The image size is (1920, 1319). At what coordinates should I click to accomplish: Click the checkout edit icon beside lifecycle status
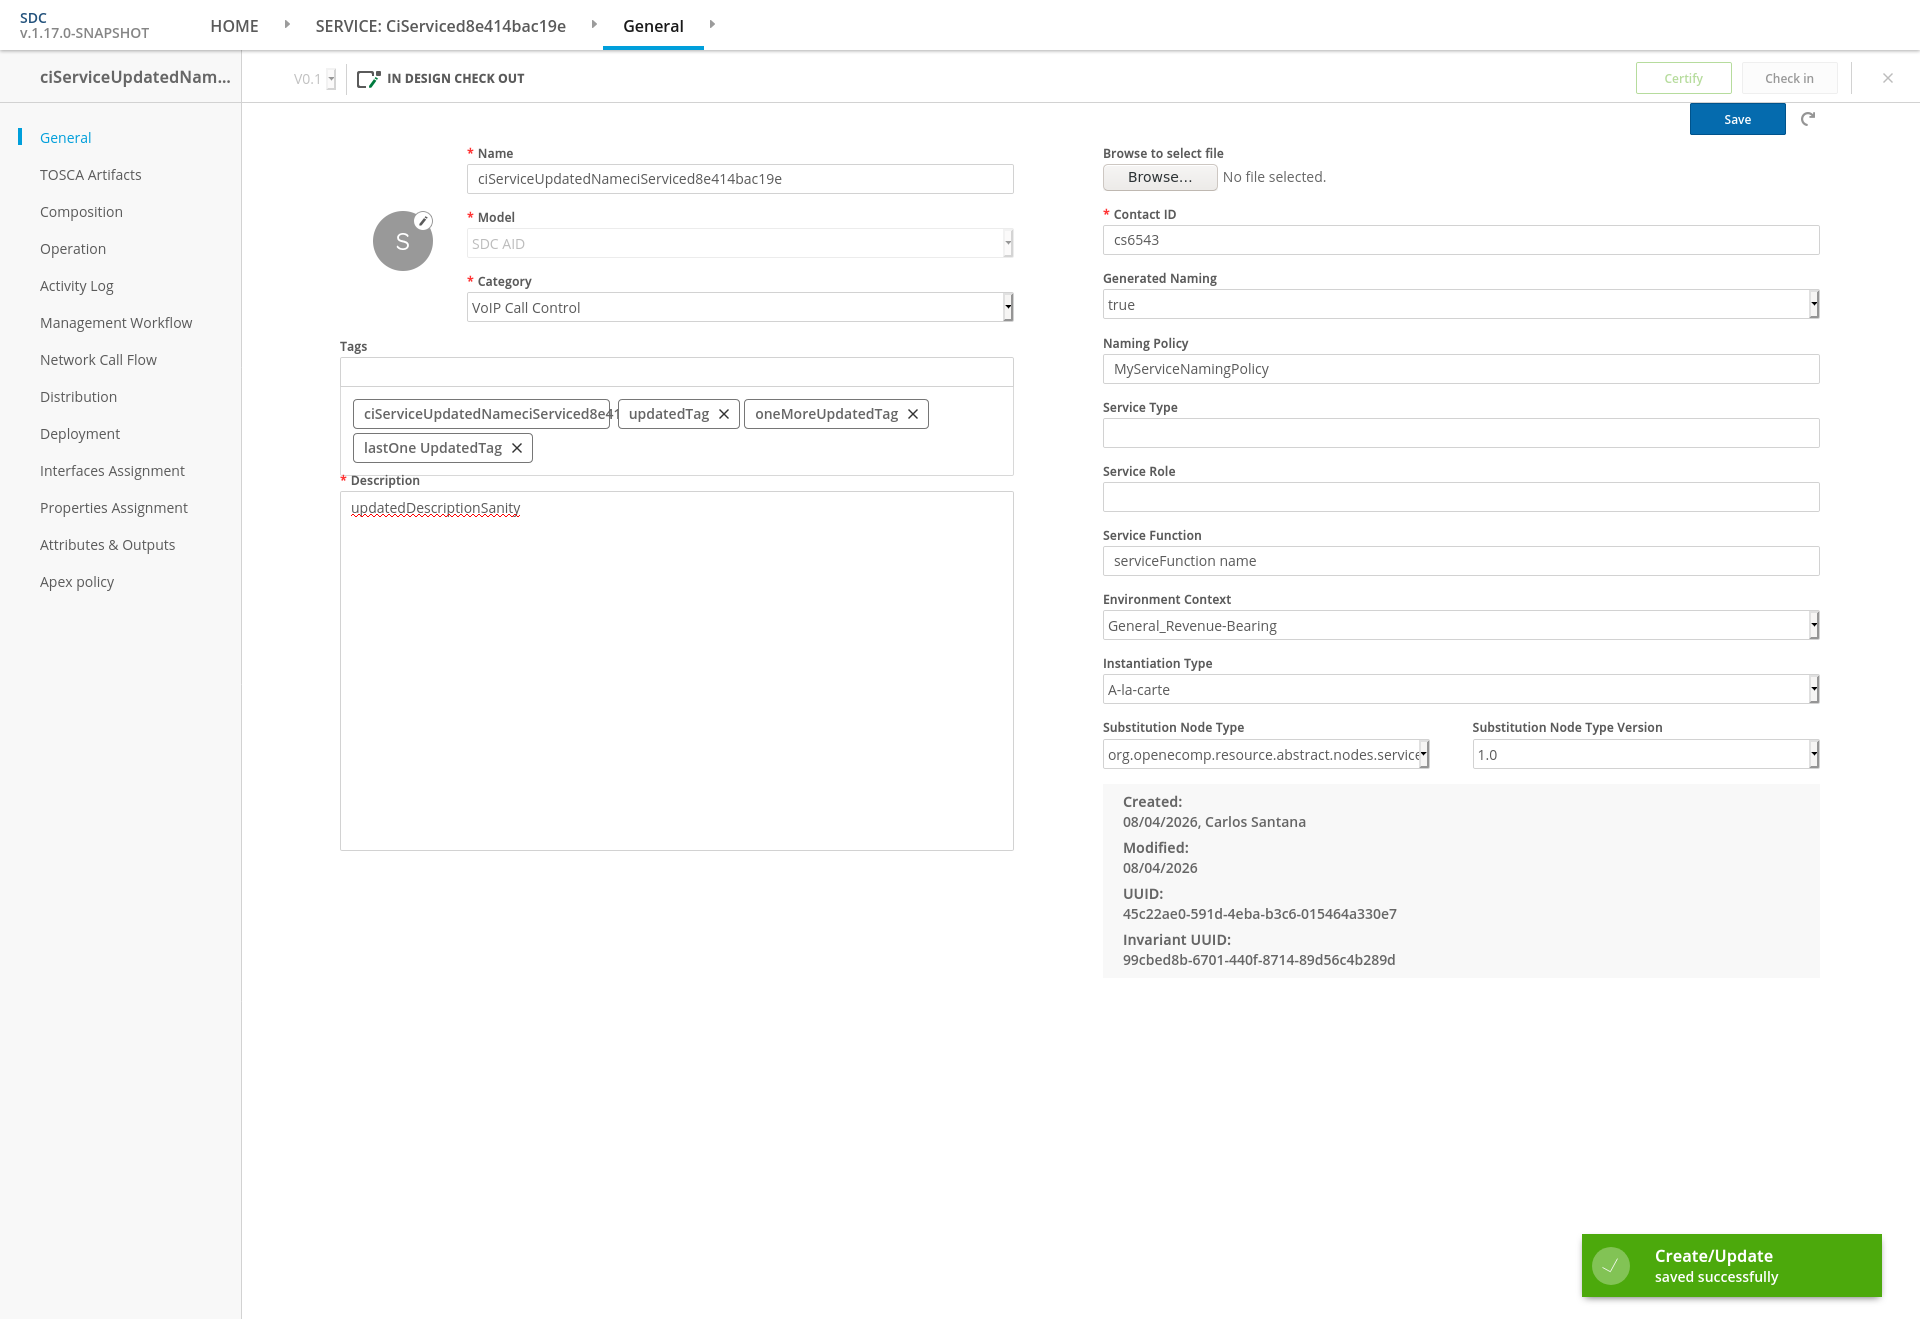(369, 79)
